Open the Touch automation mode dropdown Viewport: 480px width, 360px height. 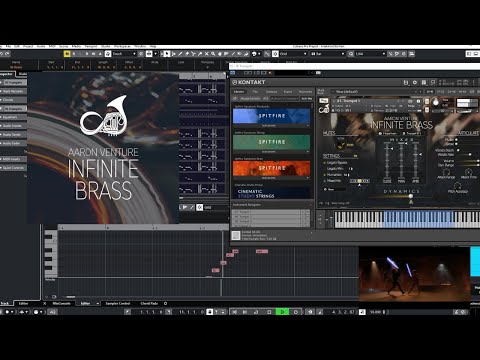coord(124,54)
